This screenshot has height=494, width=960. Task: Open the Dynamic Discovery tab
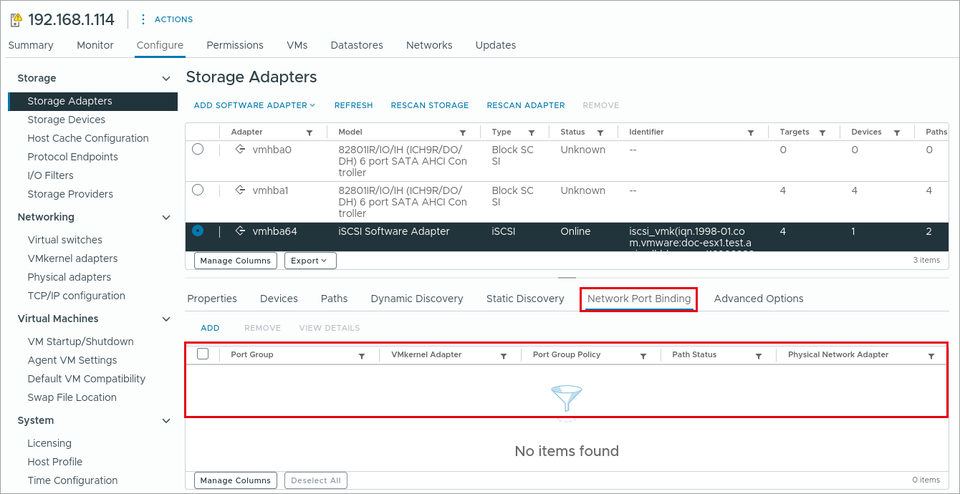point(417,299)
